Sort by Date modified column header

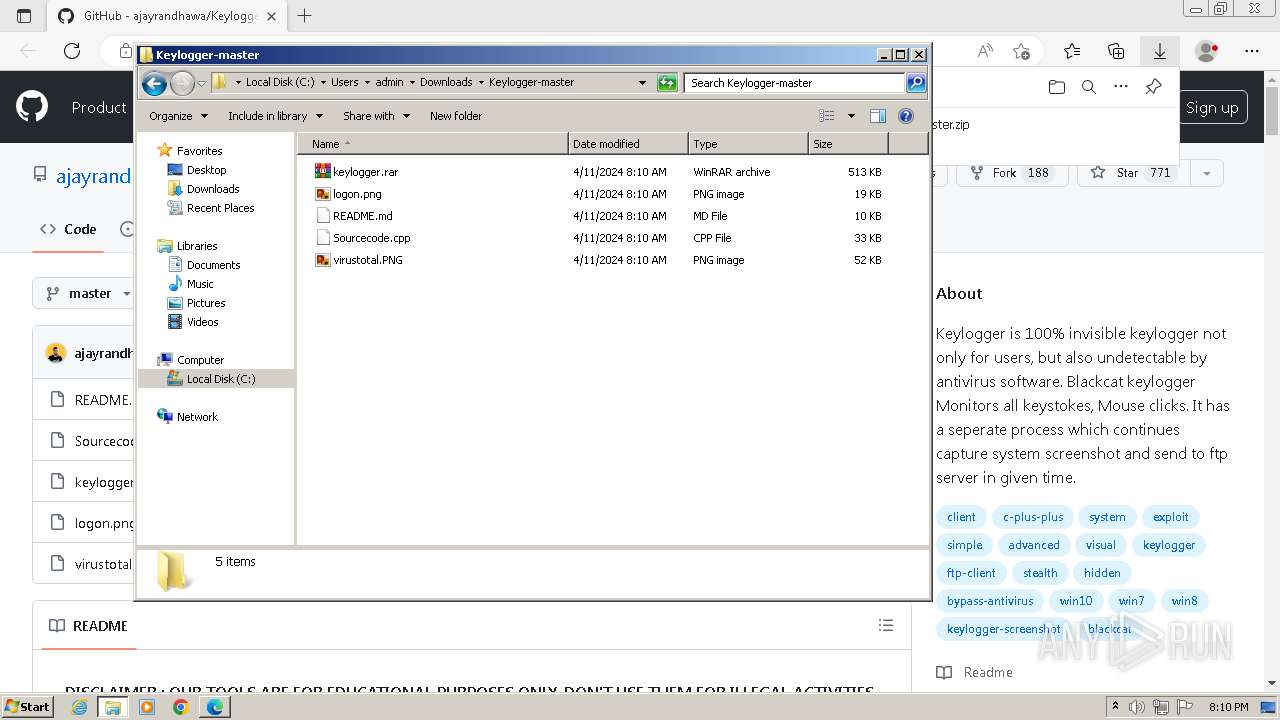(x=628, y=144)
